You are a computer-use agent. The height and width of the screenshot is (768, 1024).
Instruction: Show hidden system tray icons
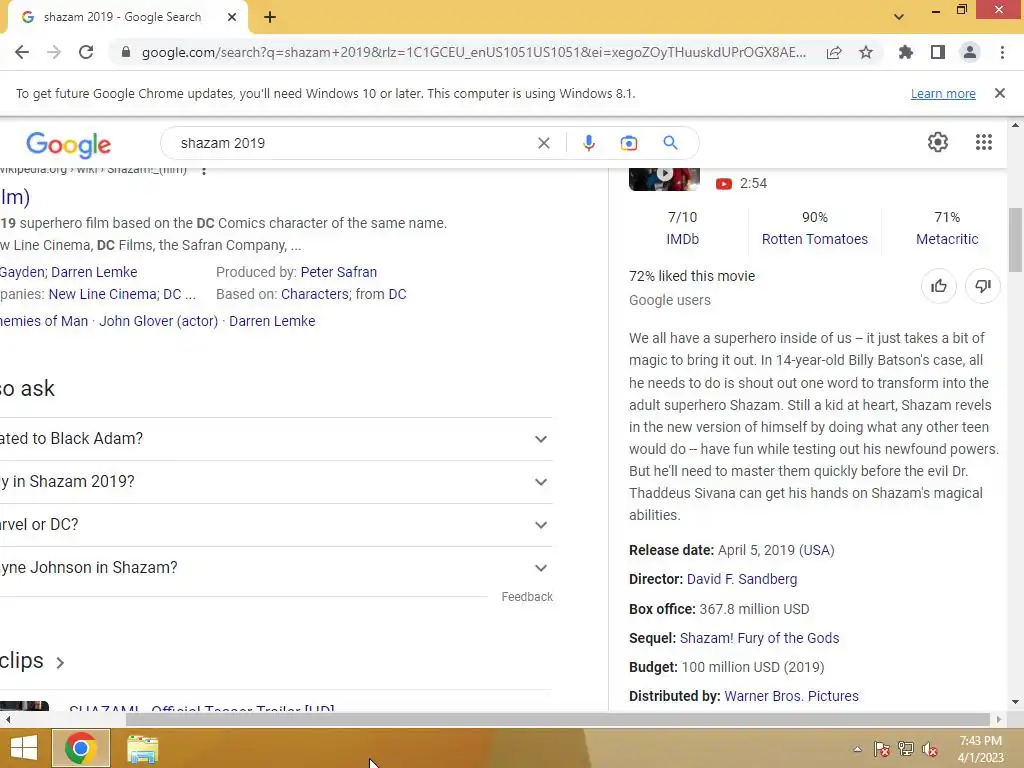(x=857, y=749)
